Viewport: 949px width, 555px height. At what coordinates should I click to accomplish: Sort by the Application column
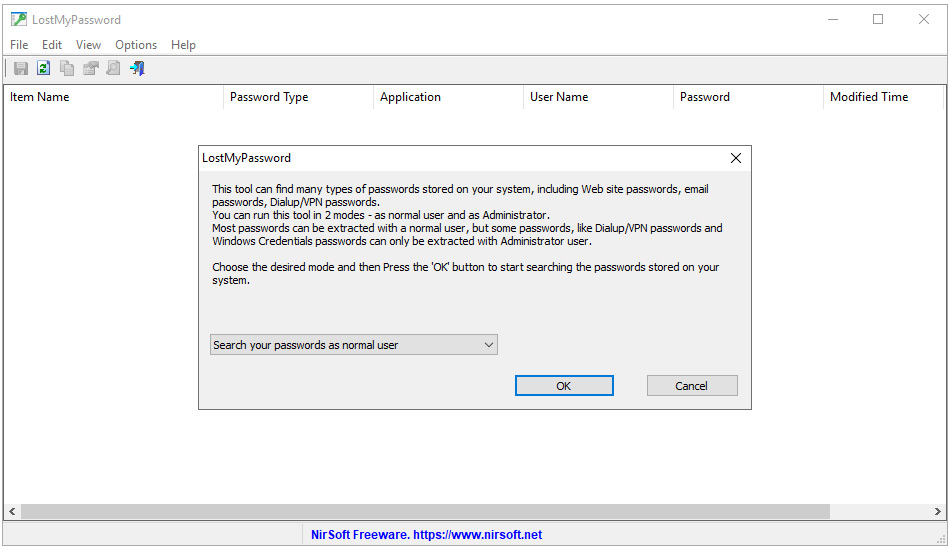click(448, 97)
